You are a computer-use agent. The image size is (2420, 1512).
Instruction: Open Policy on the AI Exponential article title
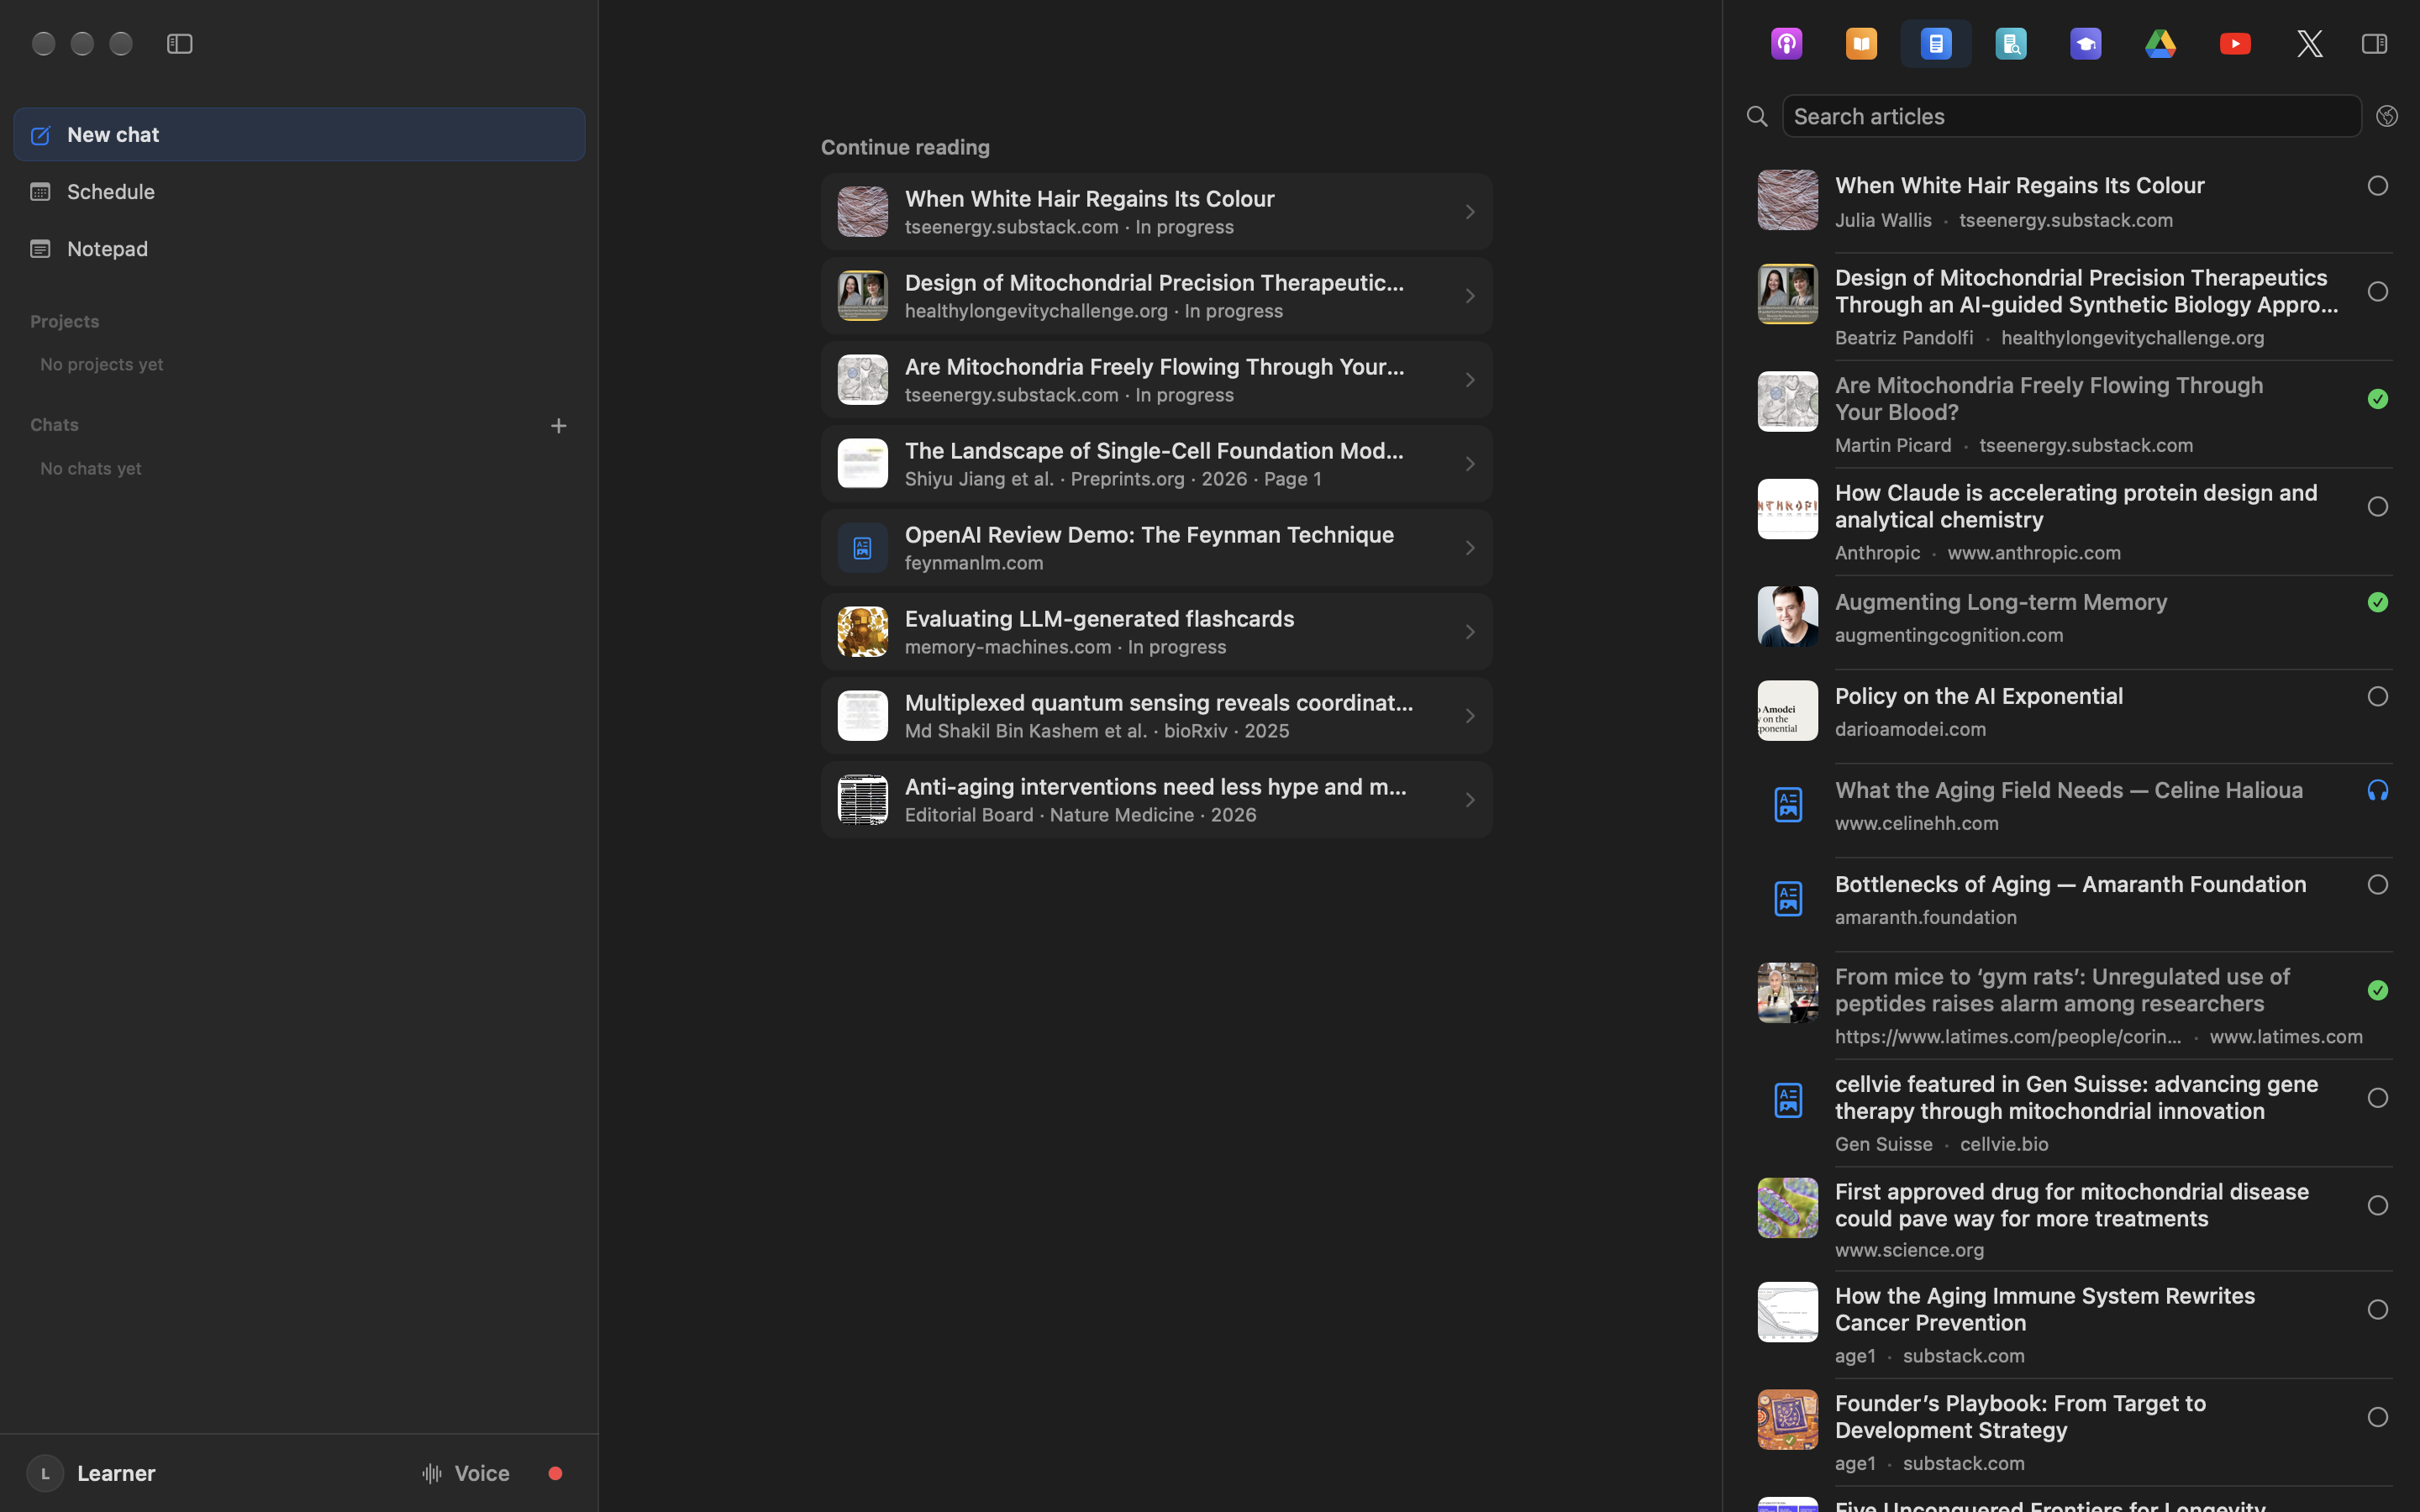click(1978, 696)
